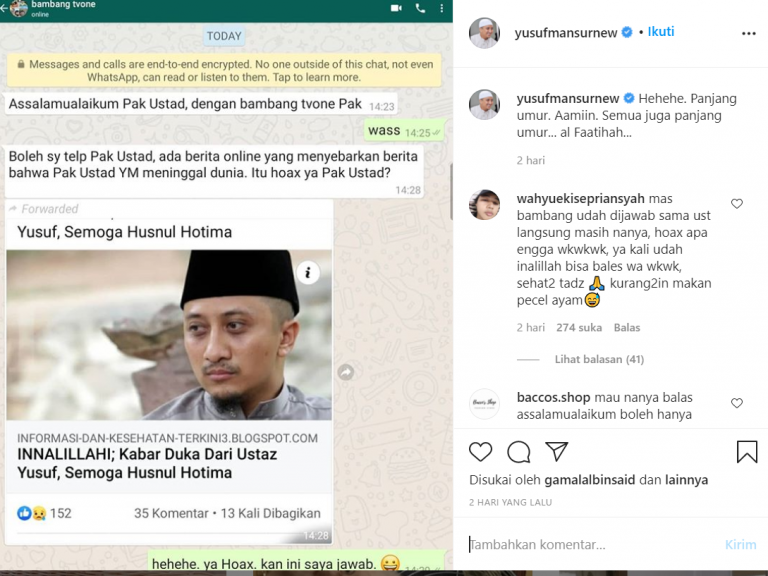The image size is (768, 576).
Task: Follow the account with Ikuti
Action: 661,32
